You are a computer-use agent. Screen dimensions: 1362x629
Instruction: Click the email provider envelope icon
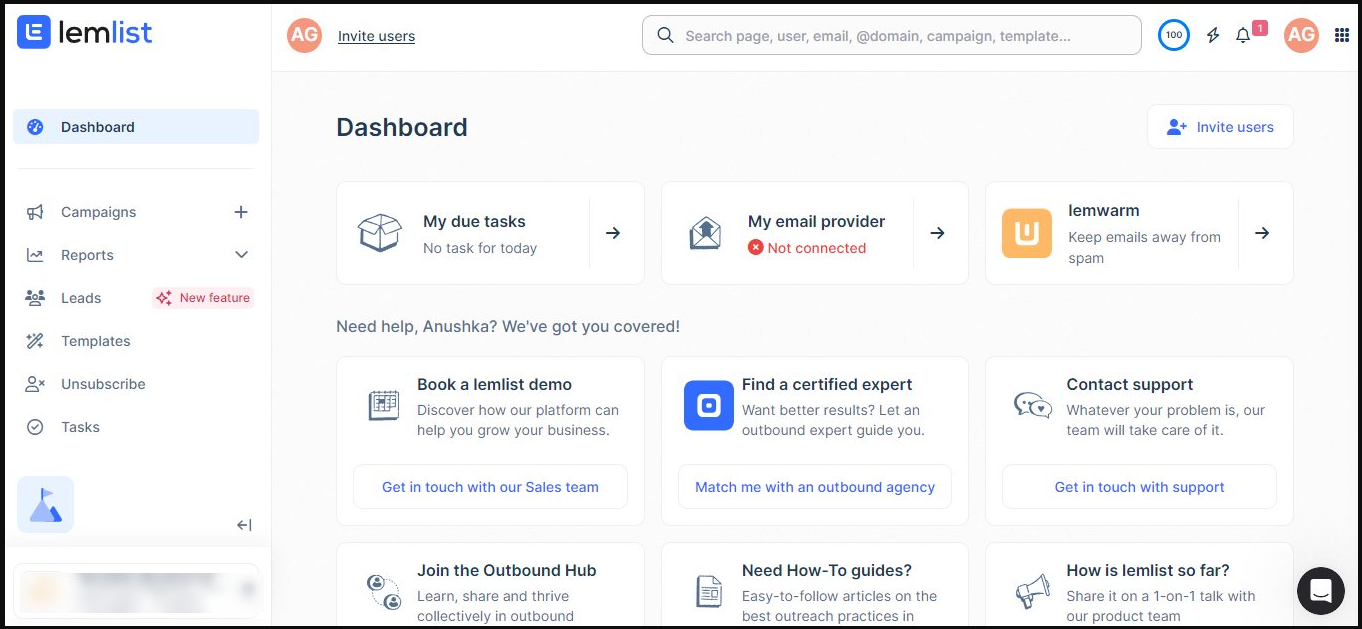[705, 234]
